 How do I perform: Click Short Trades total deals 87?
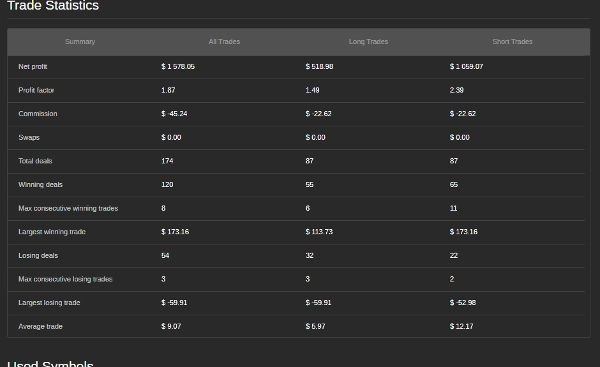(x=453, y=161)
